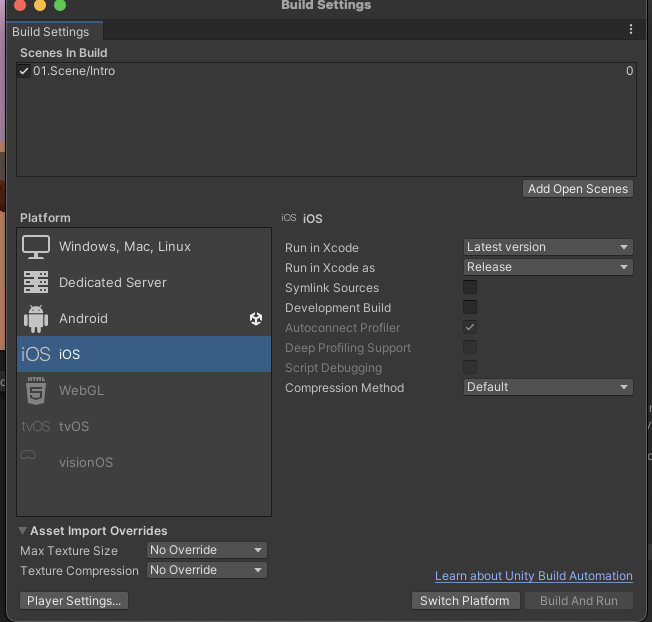652x622 pixels.
Task: Click the Scenes In Build heading
Action: pos(64,53)
